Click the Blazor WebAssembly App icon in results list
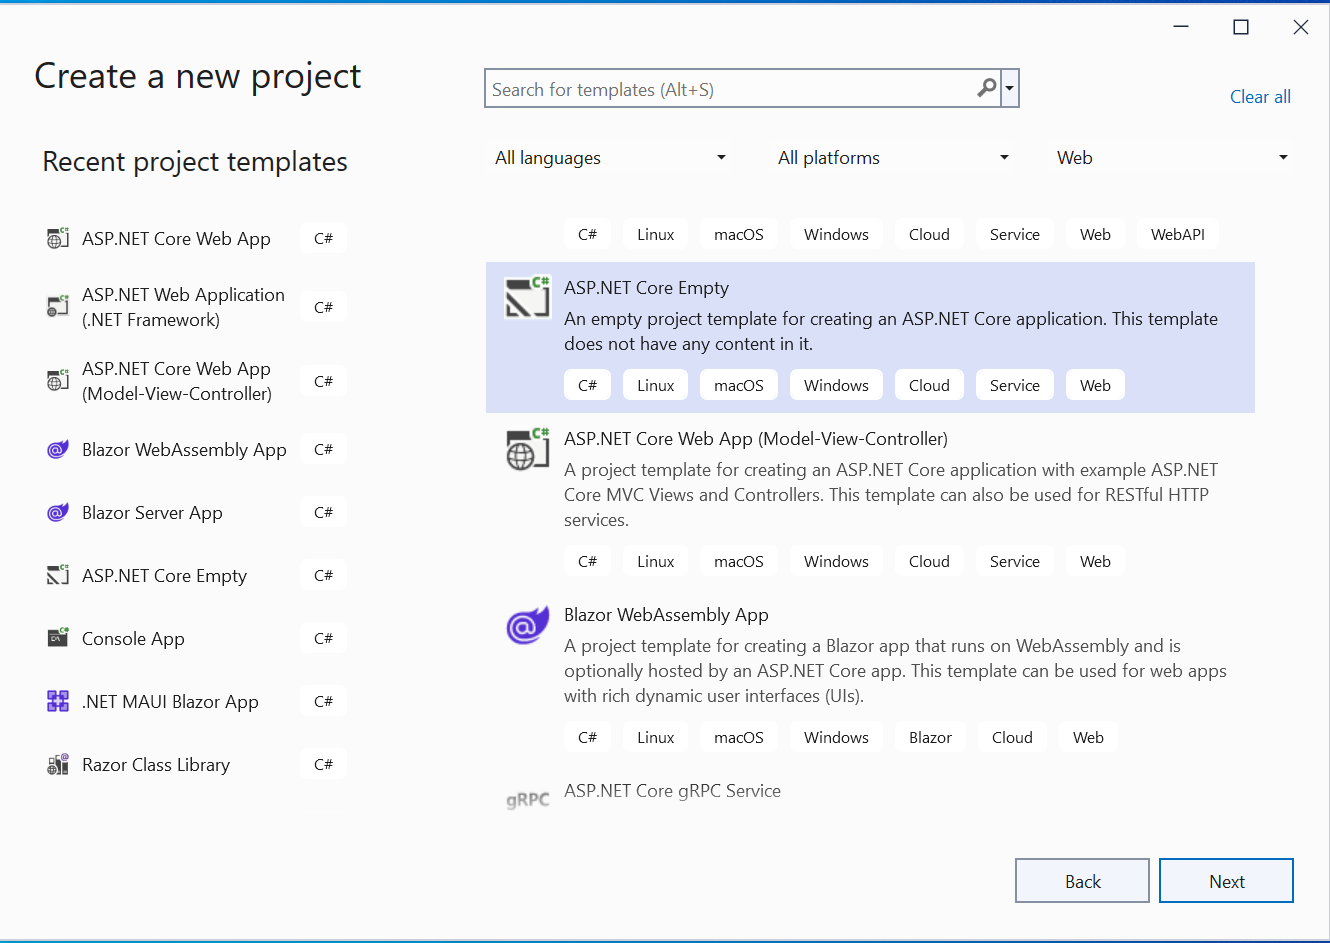1330x943 pixels. click(x=528, y=625)
